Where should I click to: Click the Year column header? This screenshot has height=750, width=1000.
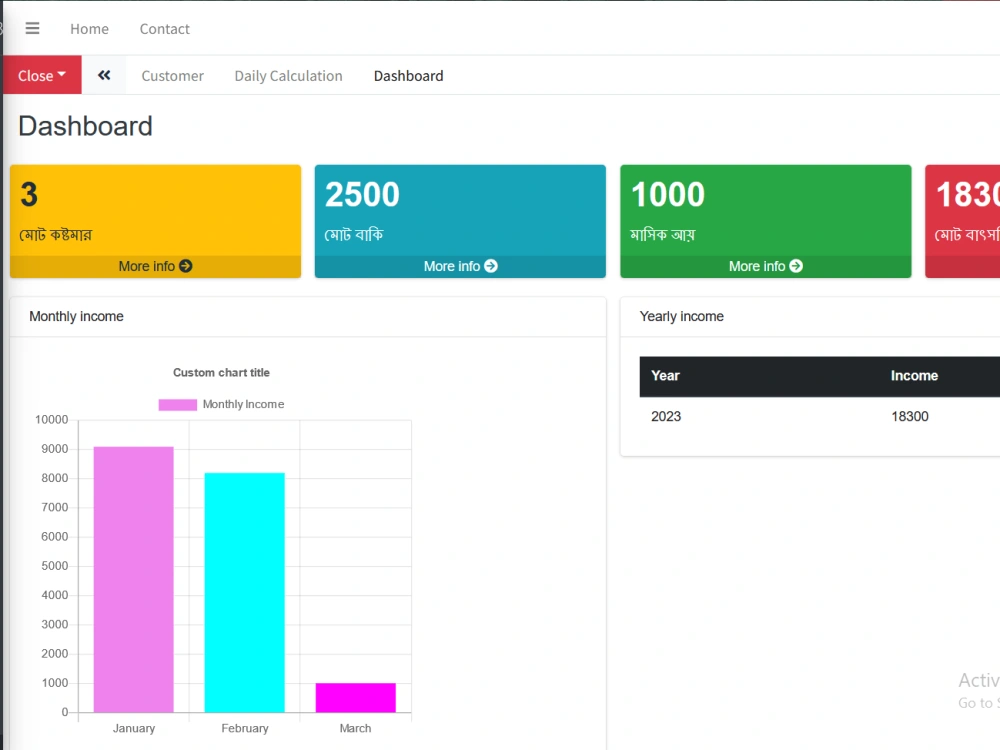coord(665,376)
